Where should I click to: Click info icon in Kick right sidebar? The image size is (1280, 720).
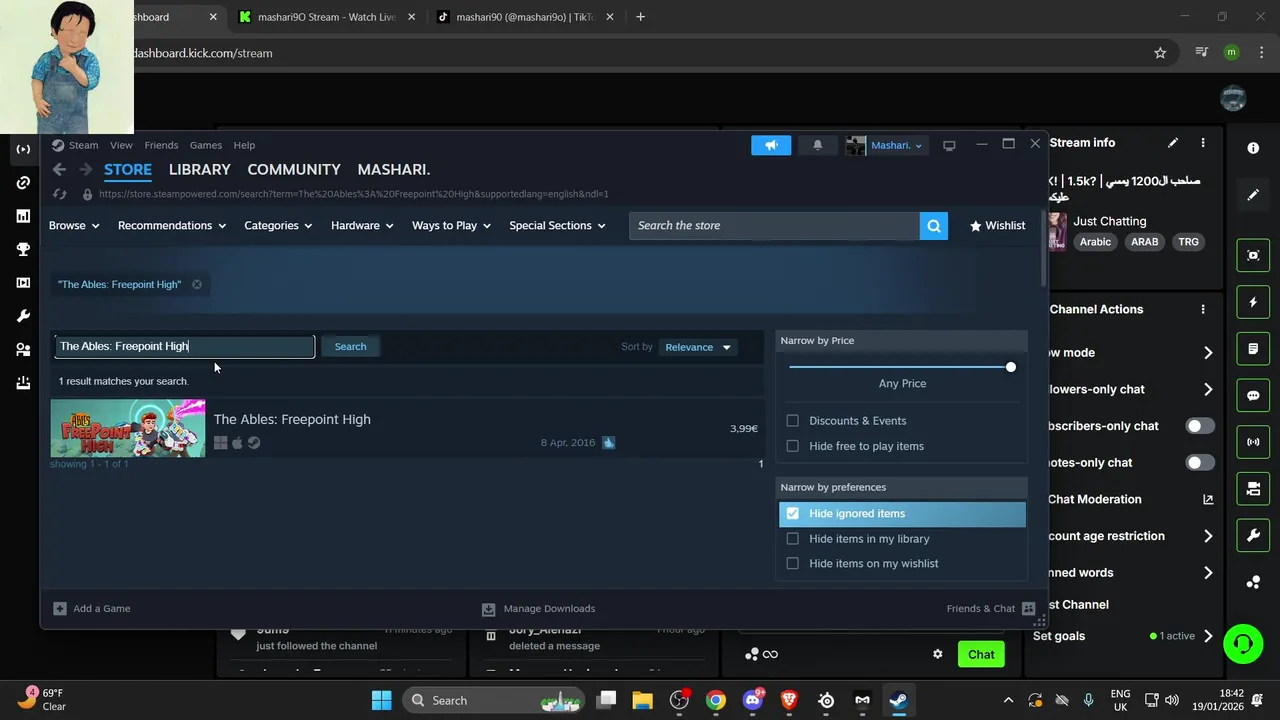pos(1253,148)
